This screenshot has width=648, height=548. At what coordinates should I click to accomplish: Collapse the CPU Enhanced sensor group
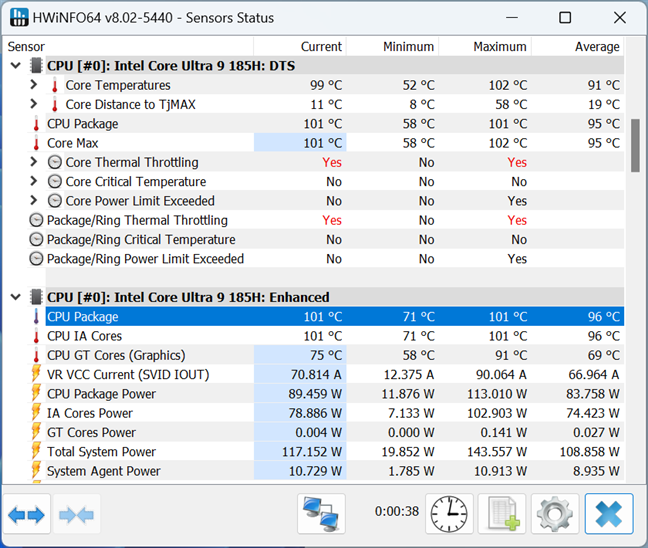16,297
